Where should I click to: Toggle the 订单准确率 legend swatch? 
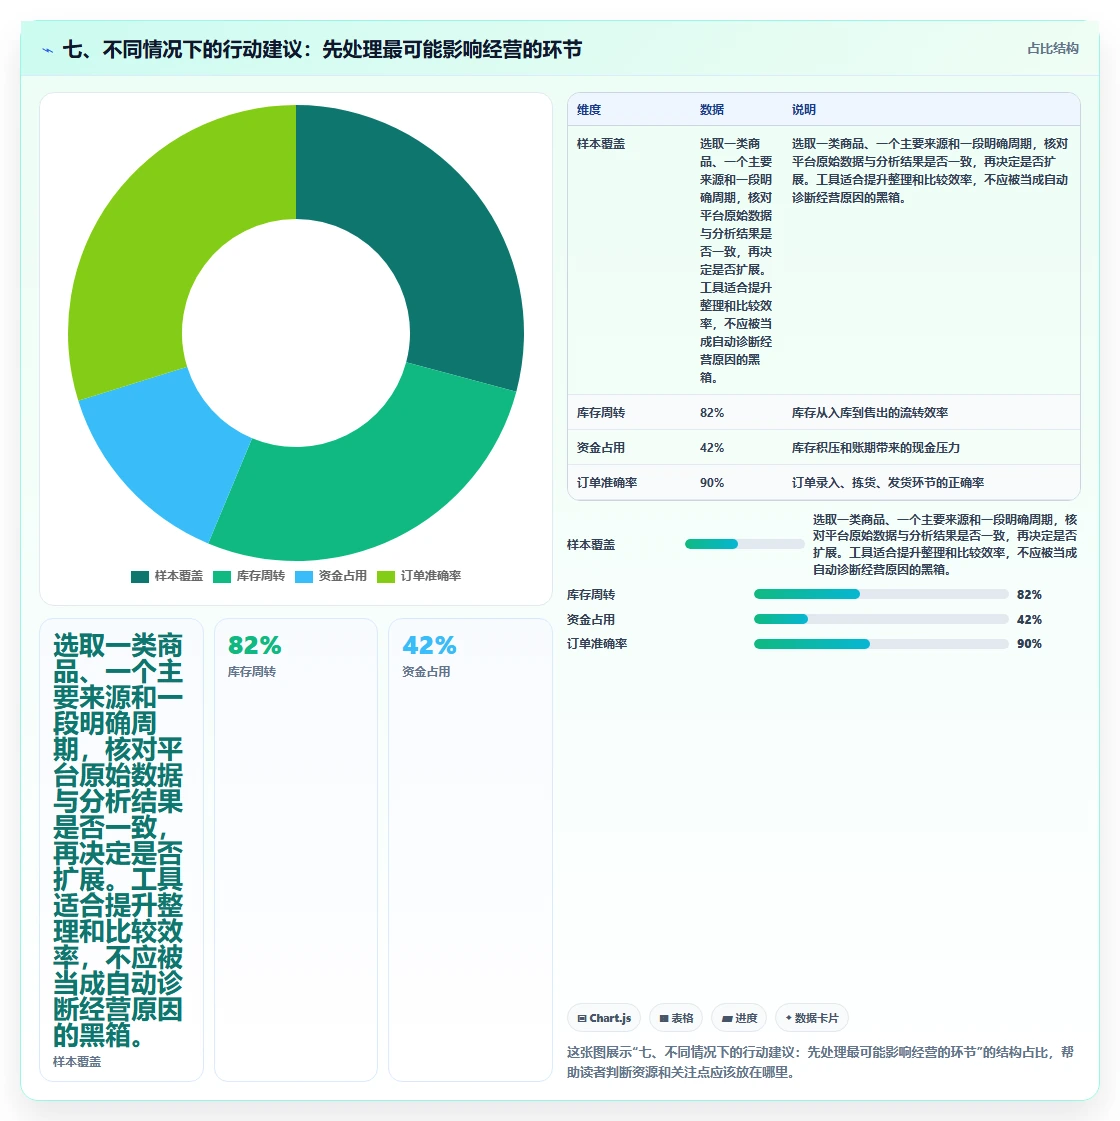pos(386,576)
